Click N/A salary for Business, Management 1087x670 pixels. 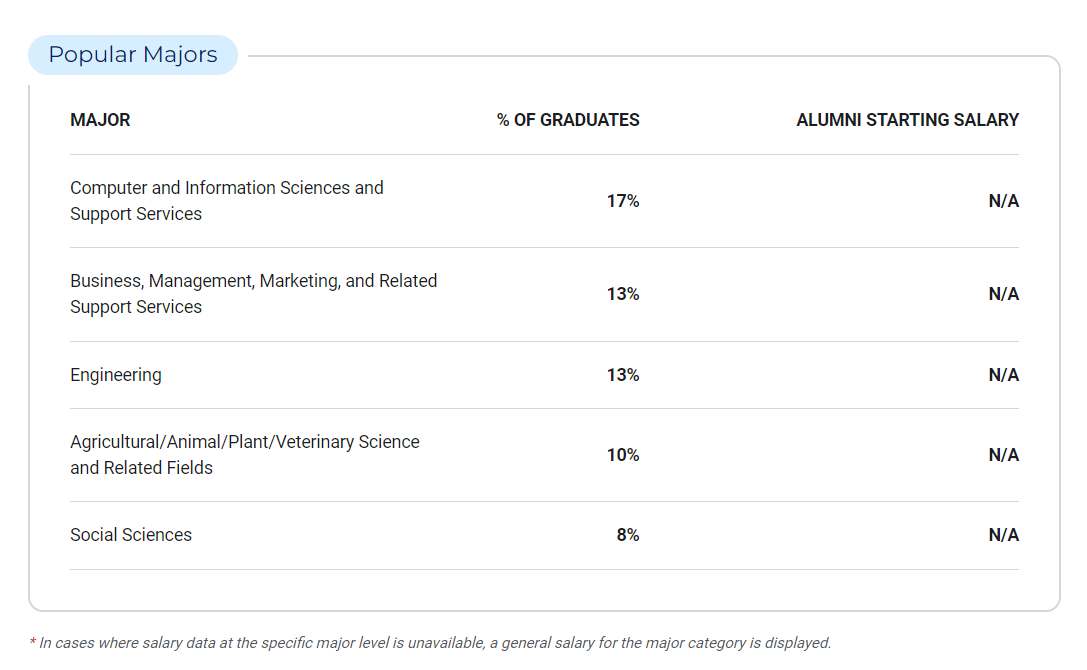[1003, 294]
